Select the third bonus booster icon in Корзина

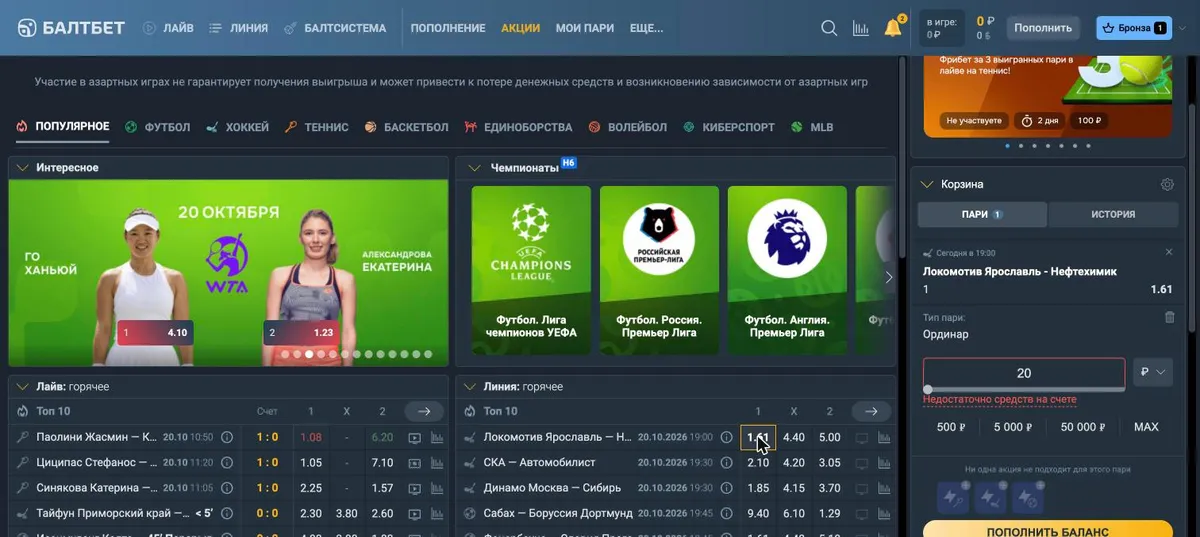1028,497
